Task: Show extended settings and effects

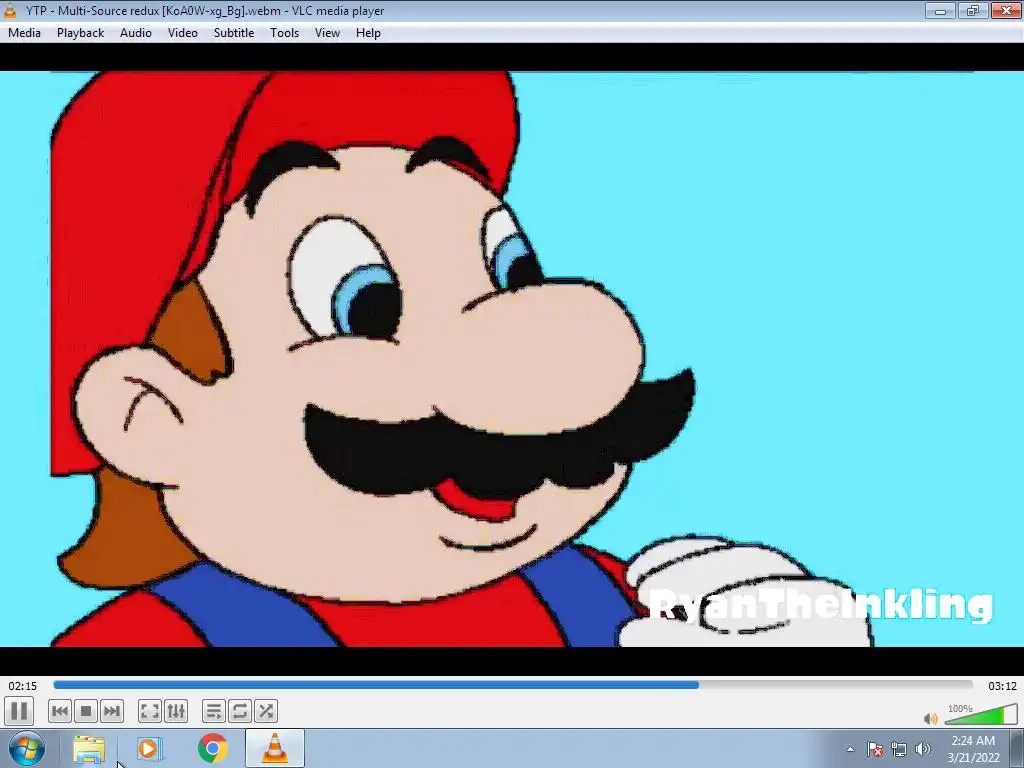Action: click(x=176, y=711)
